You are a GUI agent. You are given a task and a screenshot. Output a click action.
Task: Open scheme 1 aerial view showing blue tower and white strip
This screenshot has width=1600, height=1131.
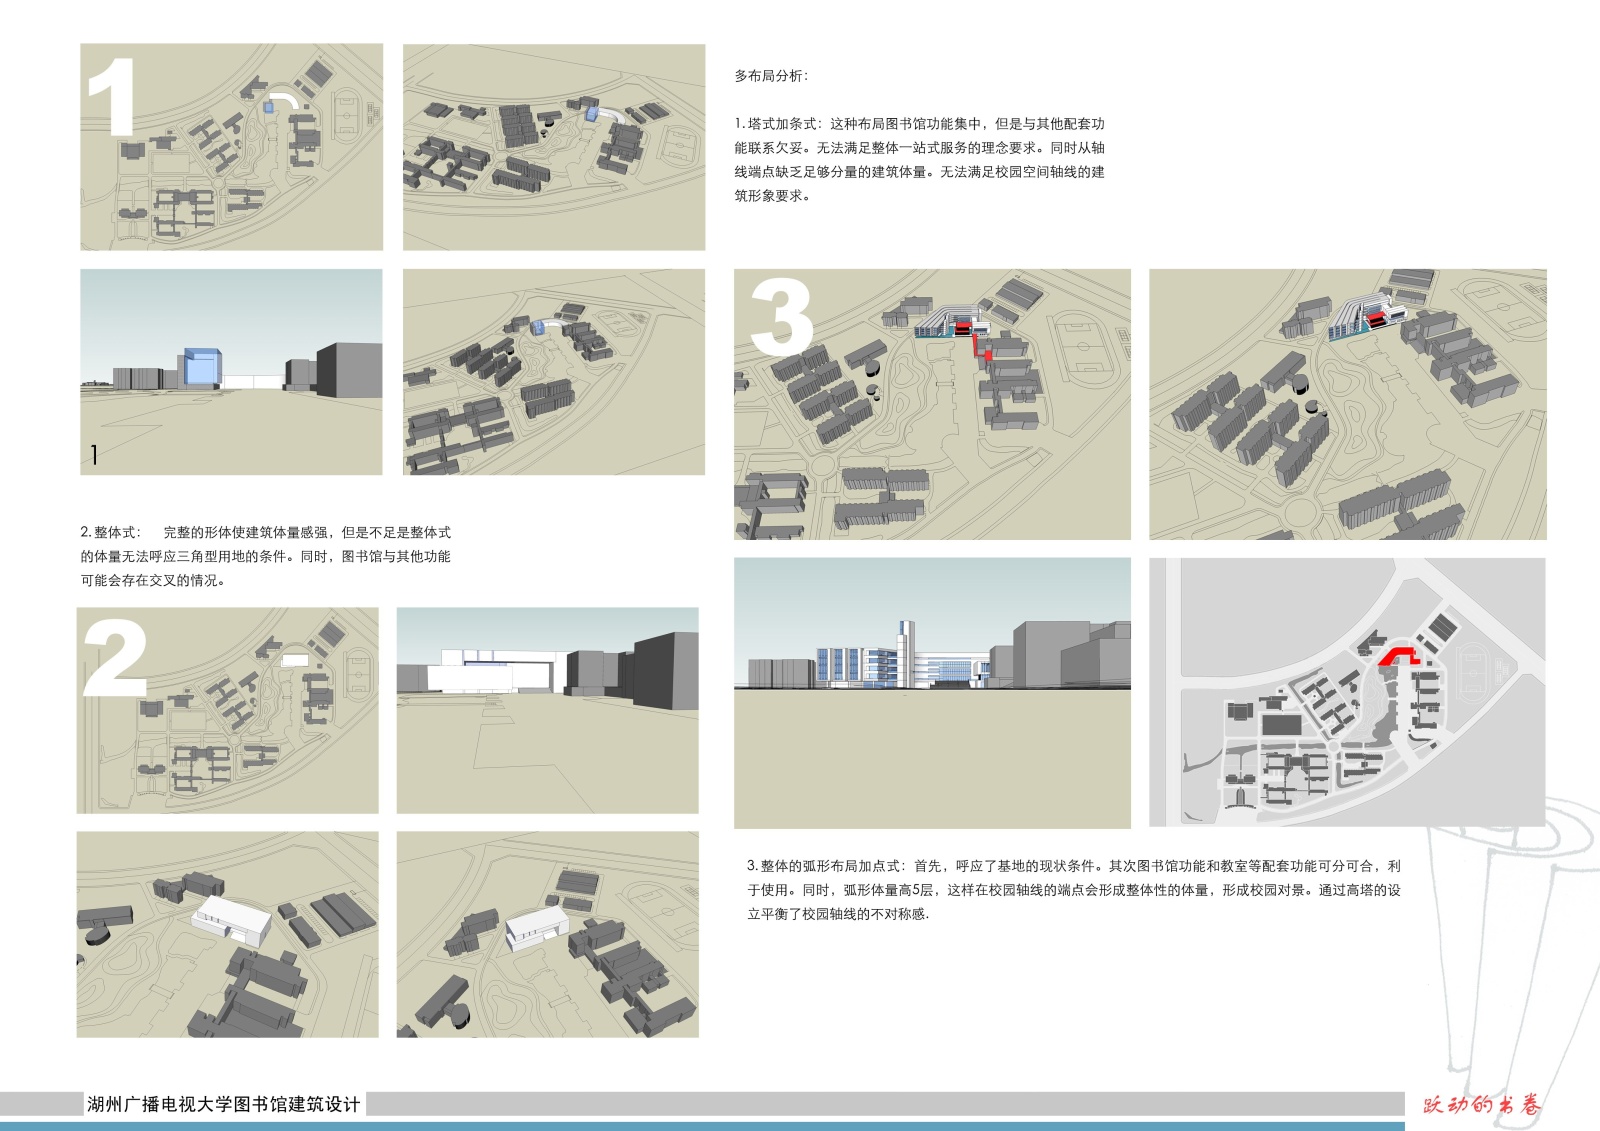click(x=554, y=147)
